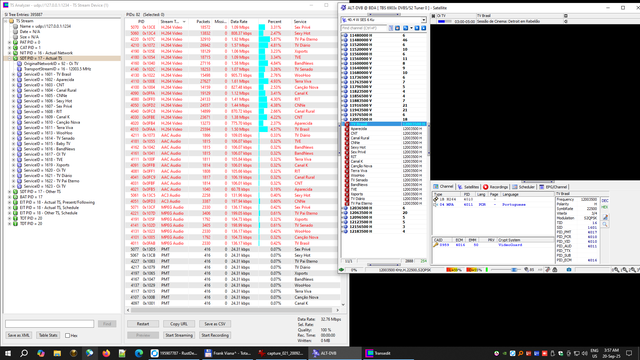This screenshot has height=360, width=640.
Task: Click the DEC display toggle in channel info
Action: tap(605, 200)
